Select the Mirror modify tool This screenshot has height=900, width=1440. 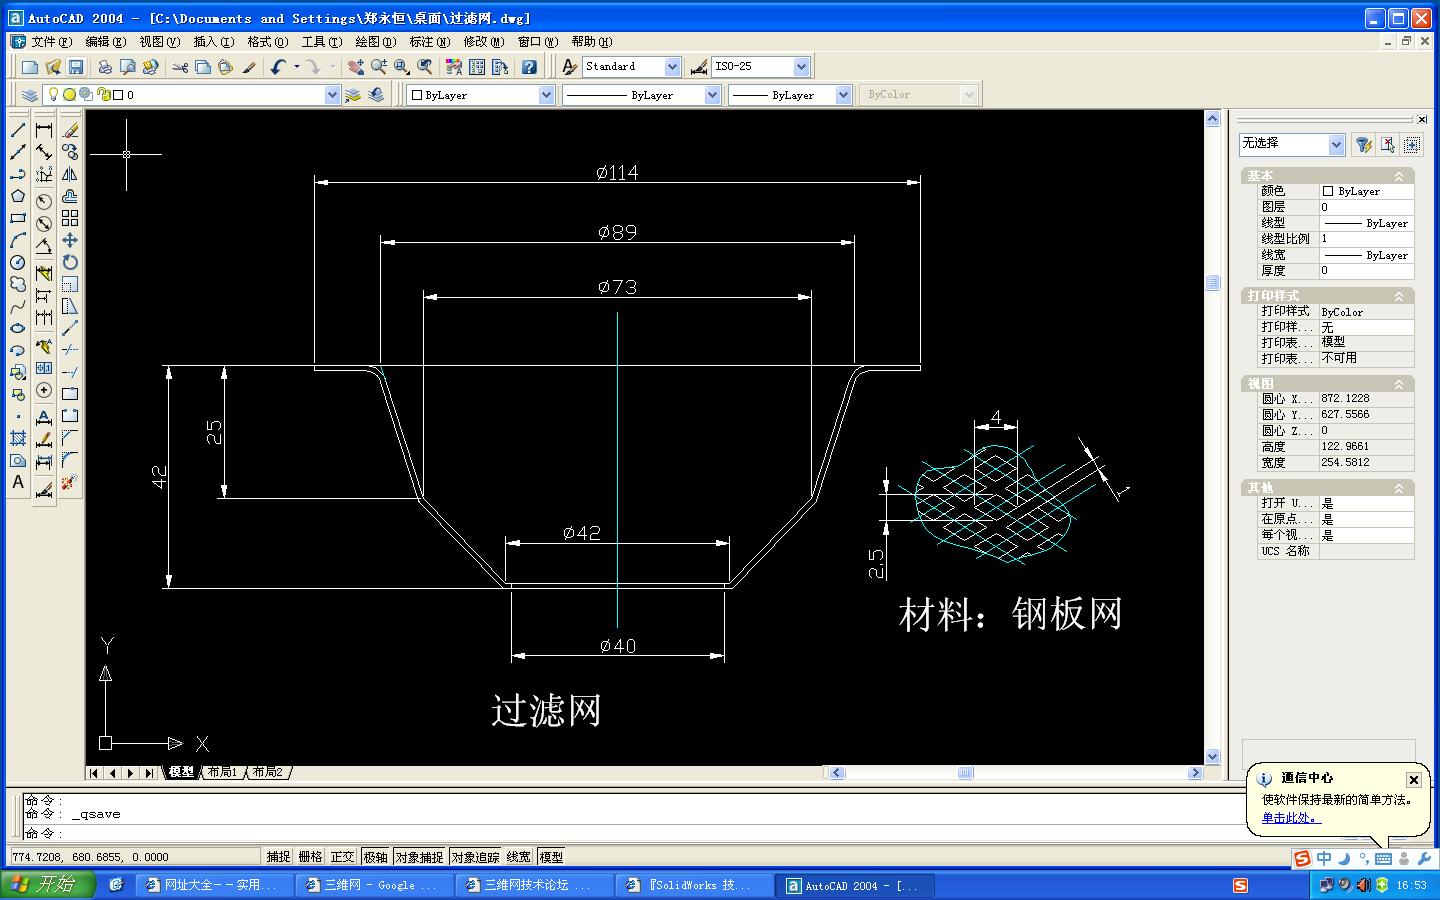(x=70, y=174)
